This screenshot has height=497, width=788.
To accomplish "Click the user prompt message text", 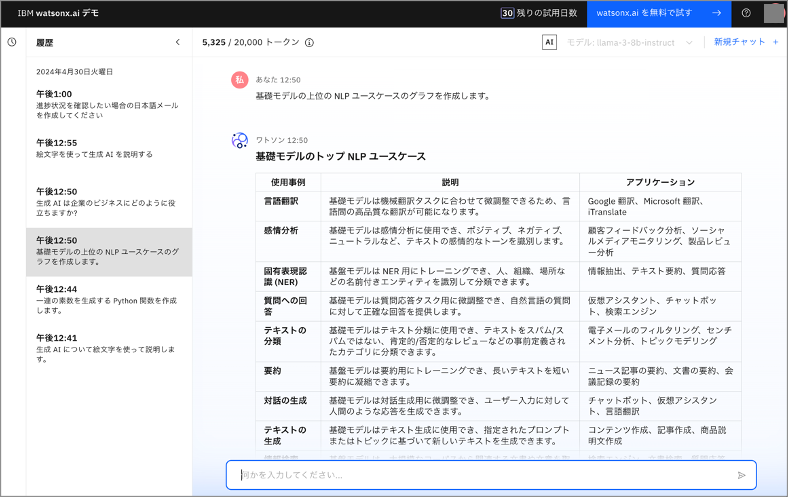I will point(373,95).
